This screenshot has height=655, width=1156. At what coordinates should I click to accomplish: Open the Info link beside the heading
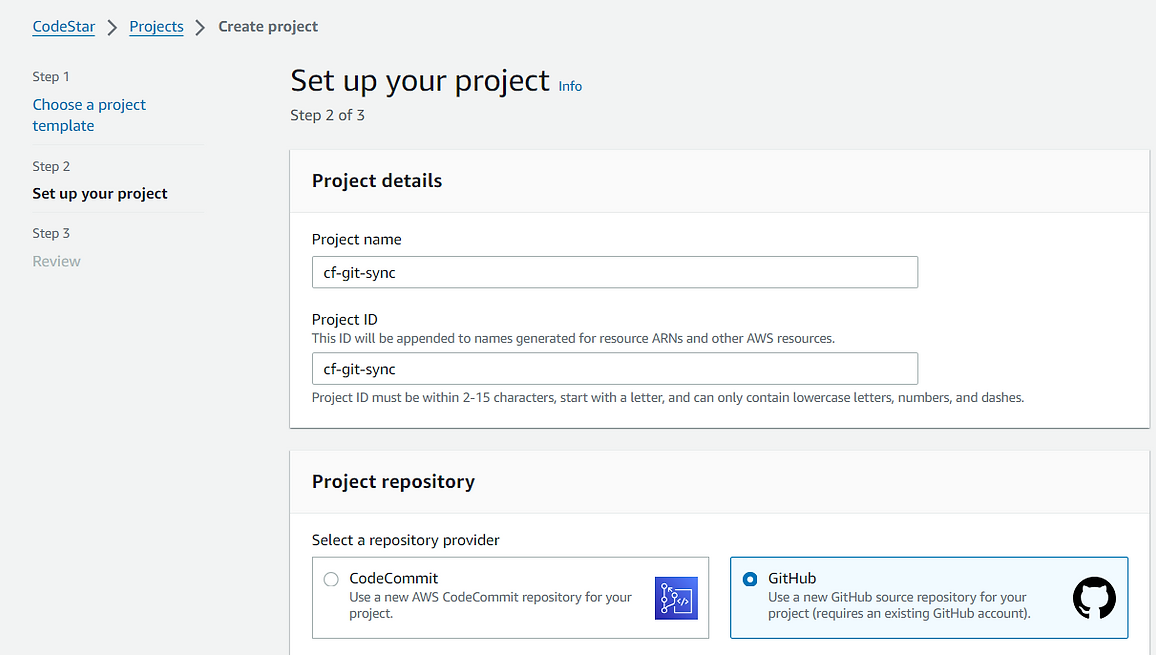click(570, 86)
